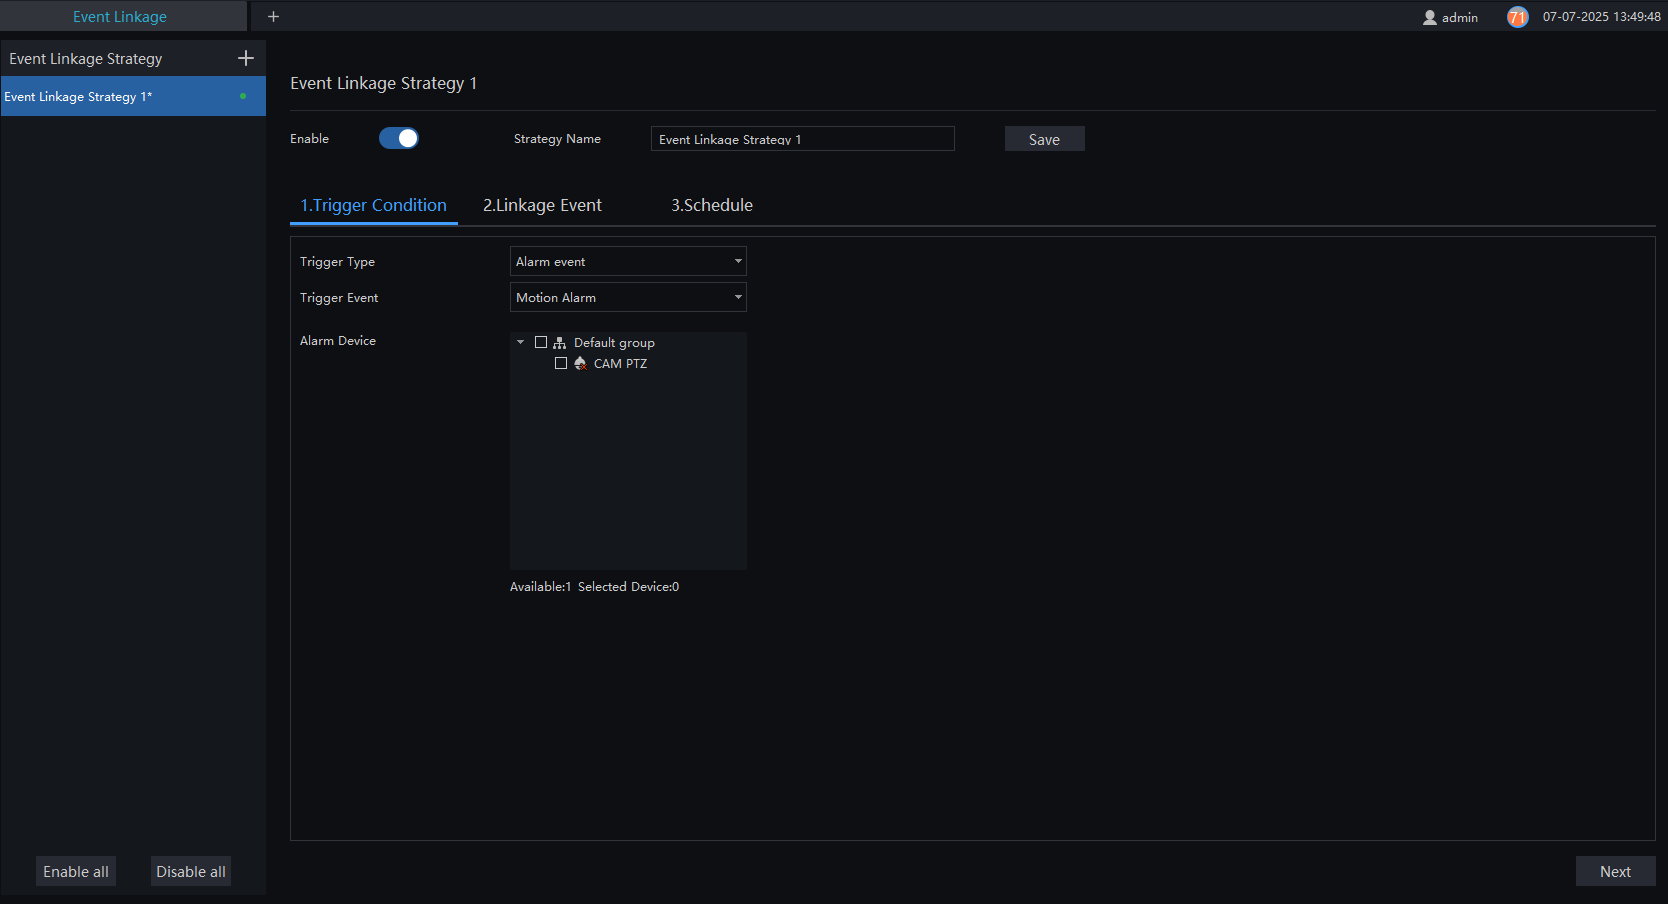Open the 3.Schedule tab
The height and width of the screenshot is (904, 1668).
[712, 205]
